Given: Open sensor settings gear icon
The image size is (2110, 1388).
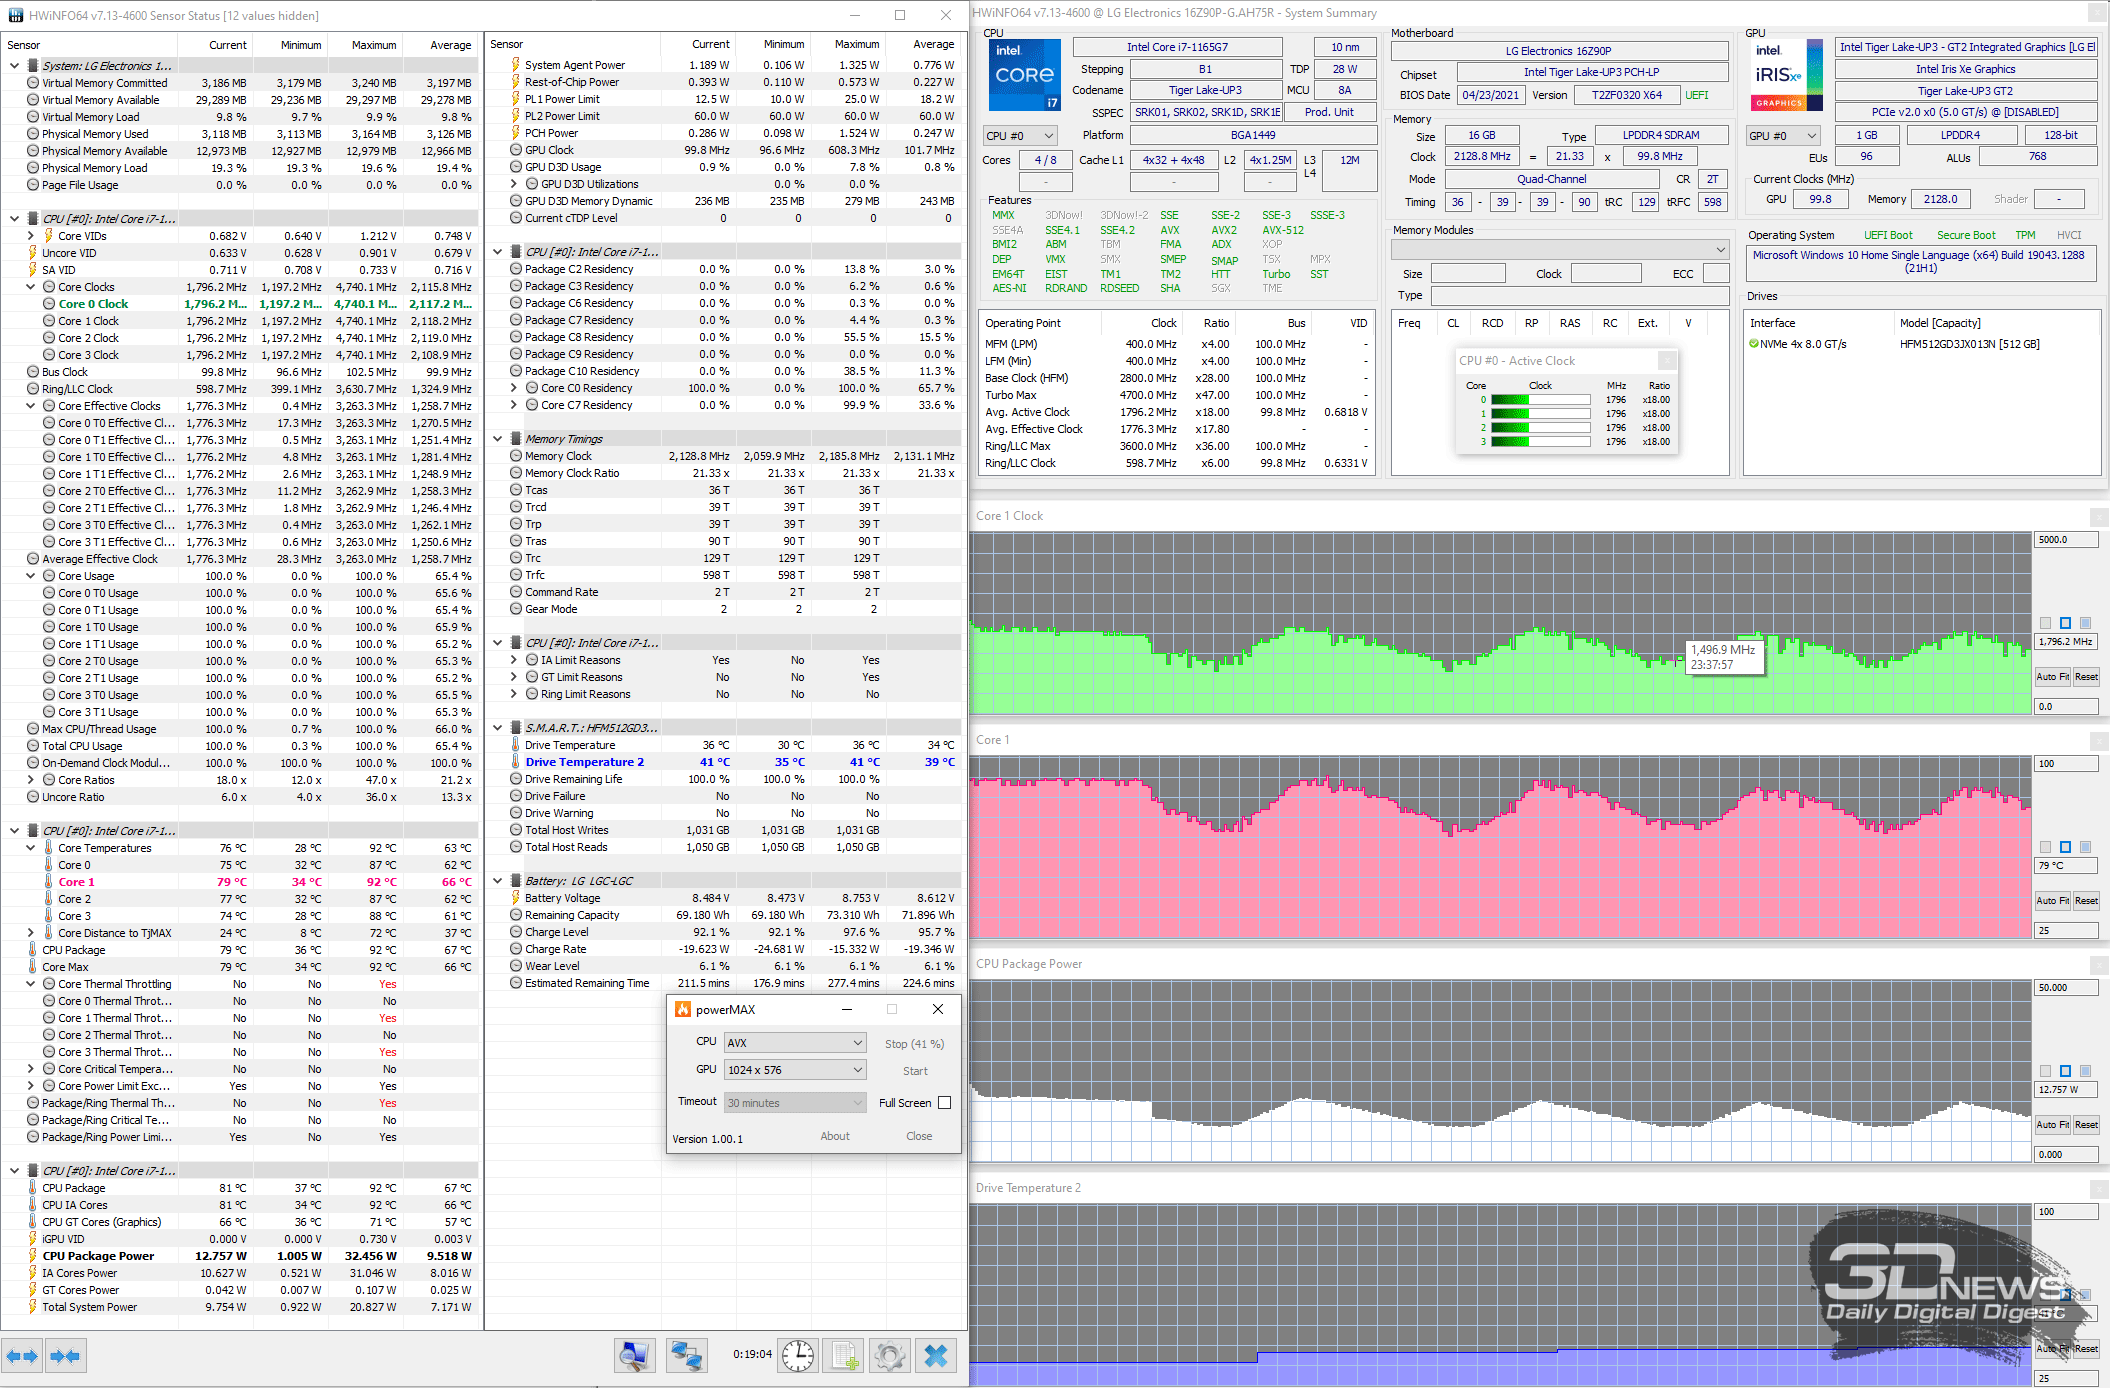Looking at the screenshot, I should [890, 1356].
